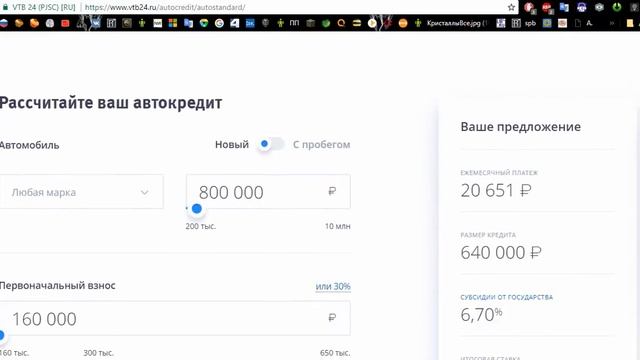The width and height of the screenshot is (640, 360).
Task: Click the 650 тыс. slider label
Action: point(335,353)
